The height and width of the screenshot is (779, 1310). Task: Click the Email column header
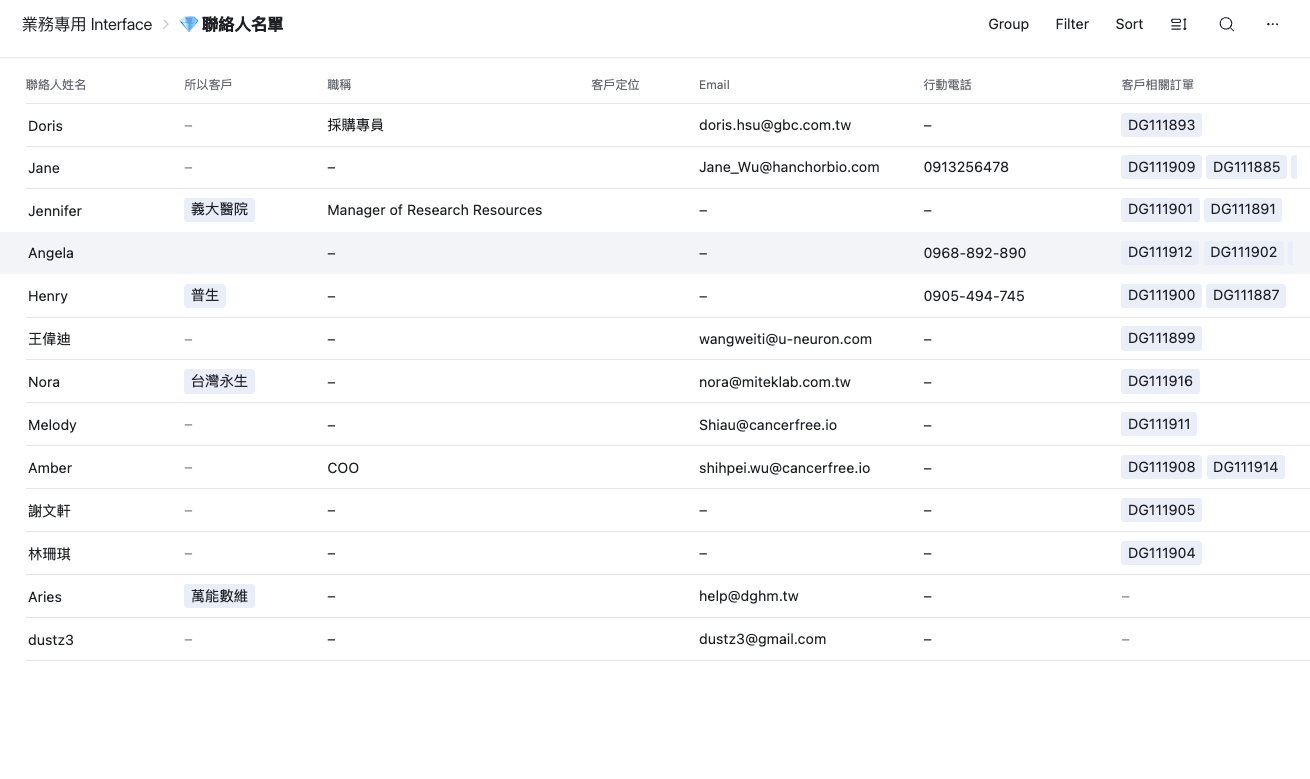coord(714,85)
